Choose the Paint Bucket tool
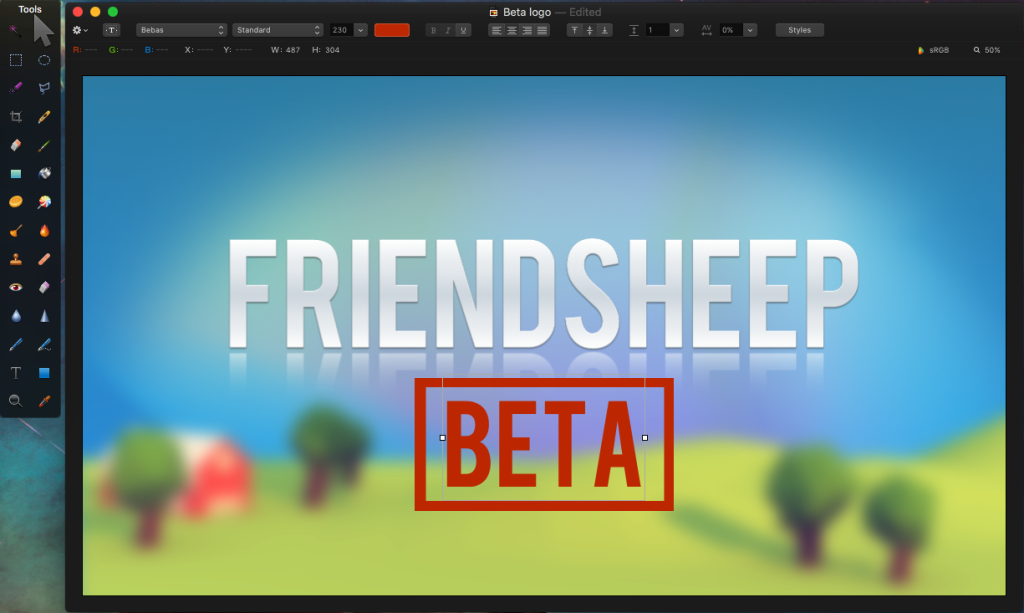The image size is (1024, 613). click(x=44, y=174)
